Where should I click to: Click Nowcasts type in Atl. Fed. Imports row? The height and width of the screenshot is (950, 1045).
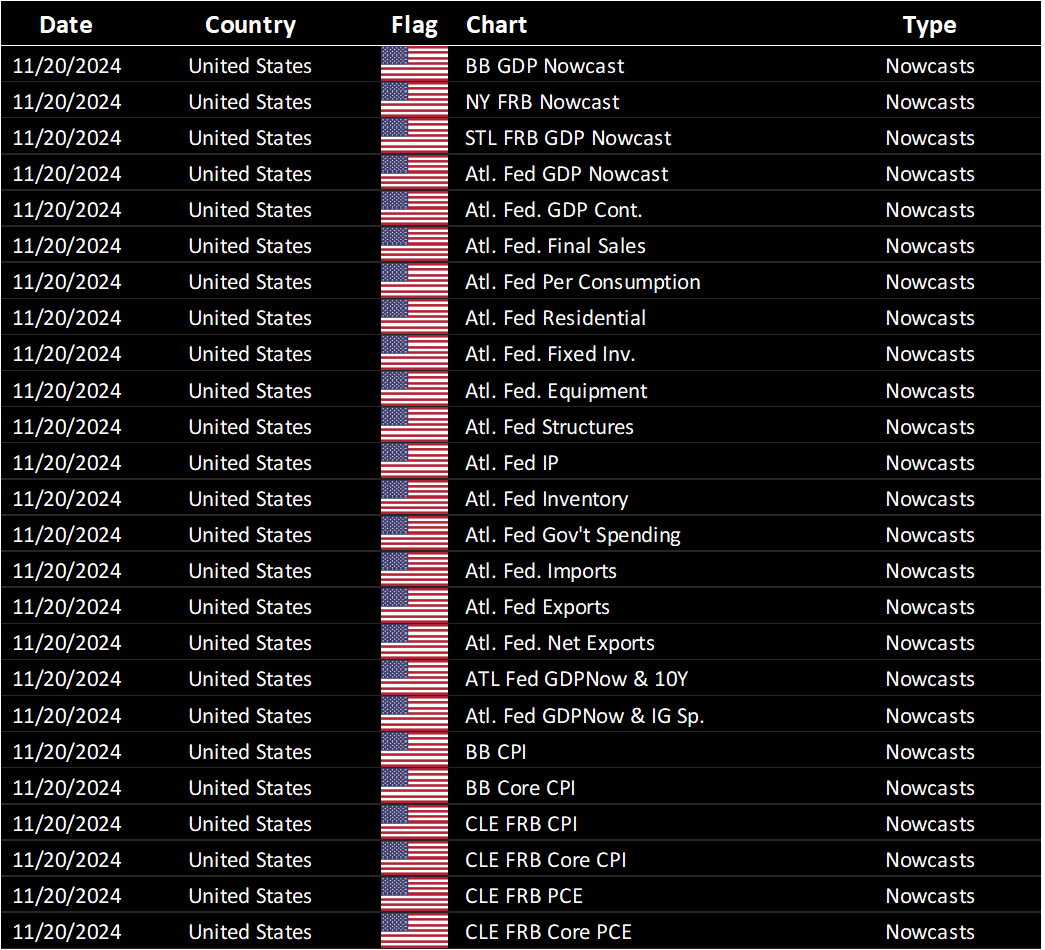click(x=930, y=571)
